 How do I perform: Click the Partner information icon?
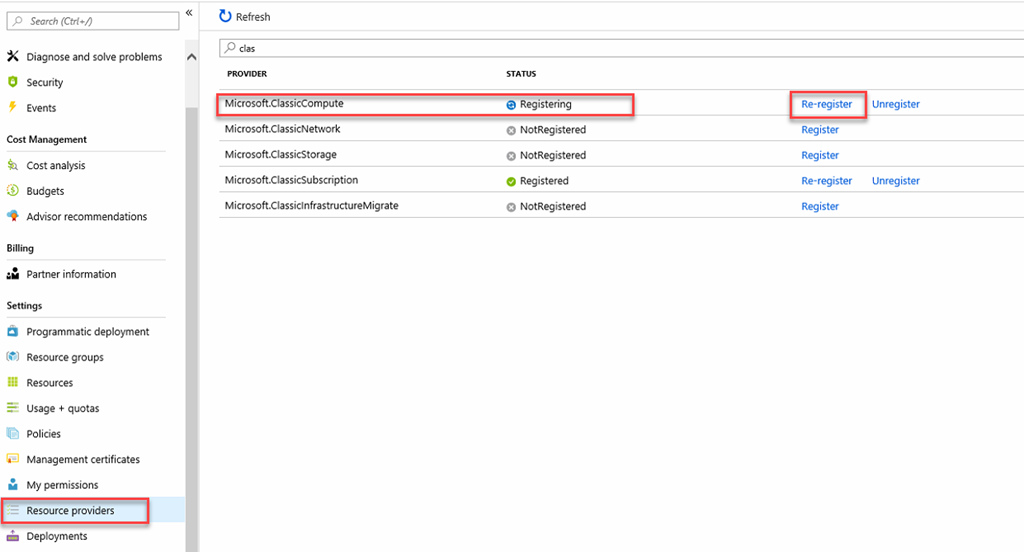pyautogui.click(x=12, y=274)
